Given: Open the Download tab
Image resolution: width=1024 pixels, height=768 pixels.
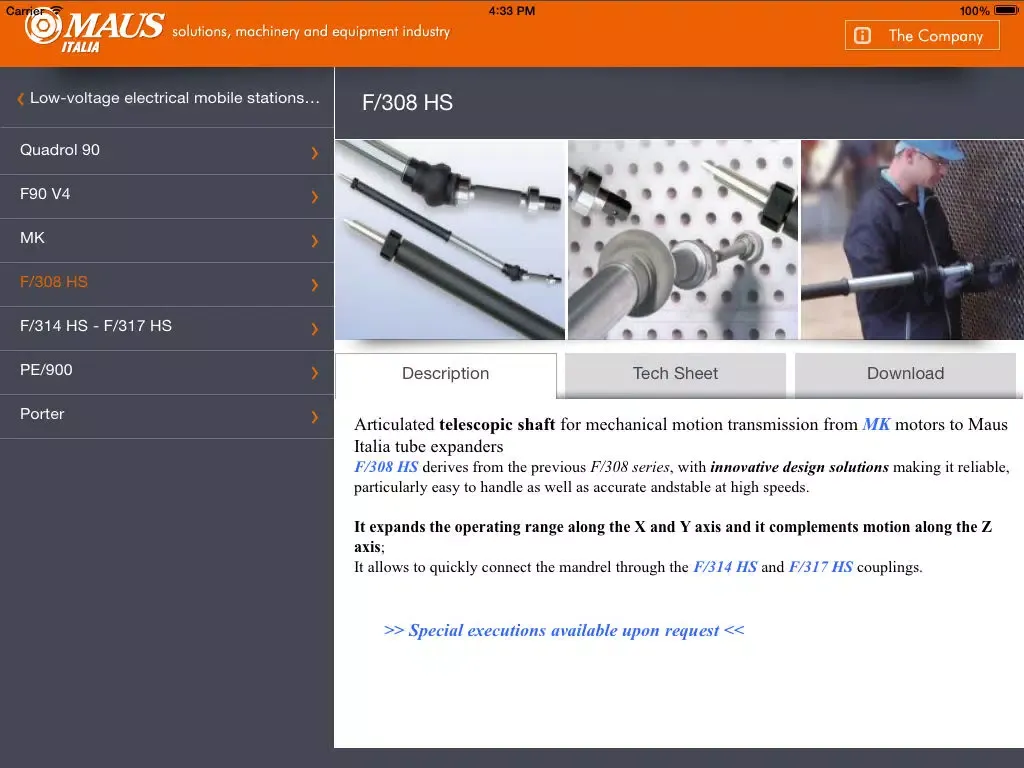Looking at the screenshot, I should point(905,374).
